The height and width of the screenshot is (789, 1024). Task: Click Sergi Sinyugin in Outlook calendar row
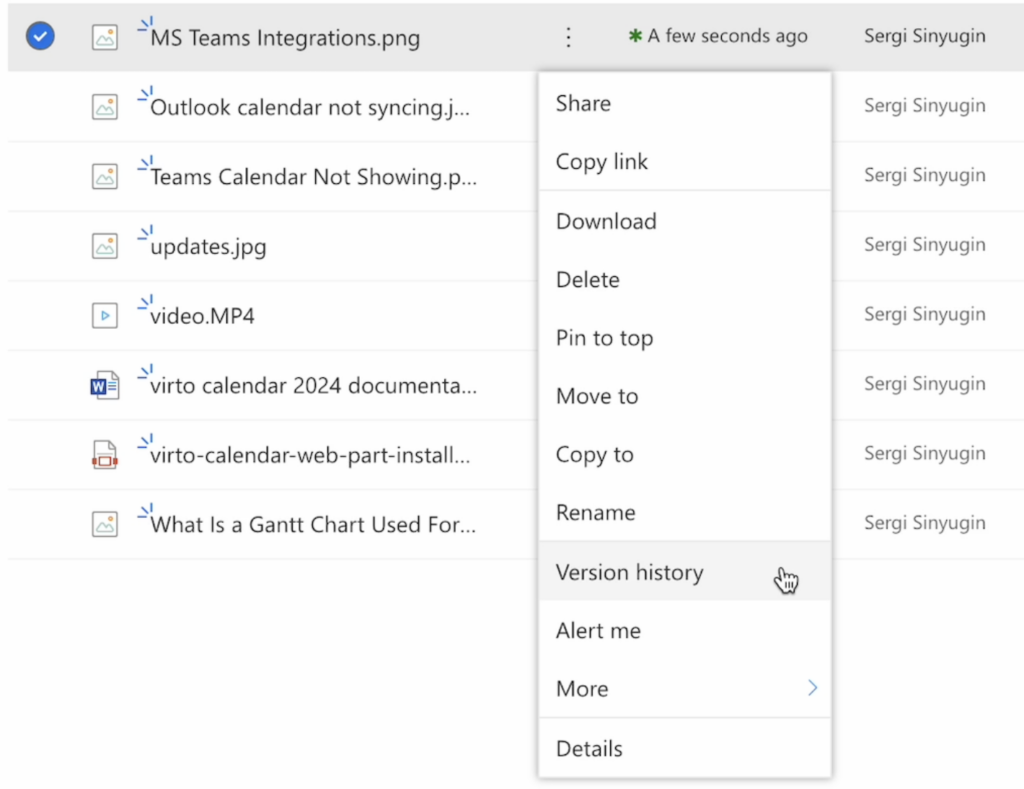925,105
